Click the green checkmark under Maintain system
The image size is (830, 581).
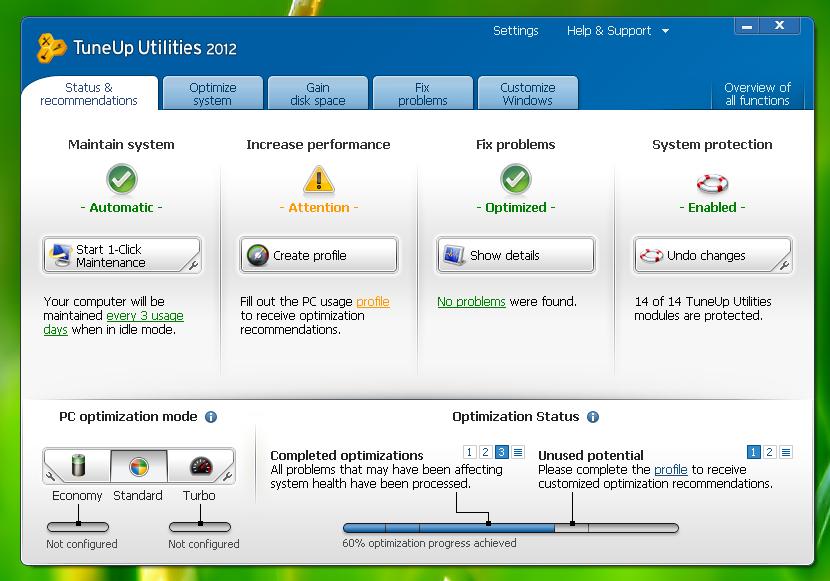coord(122,179)
